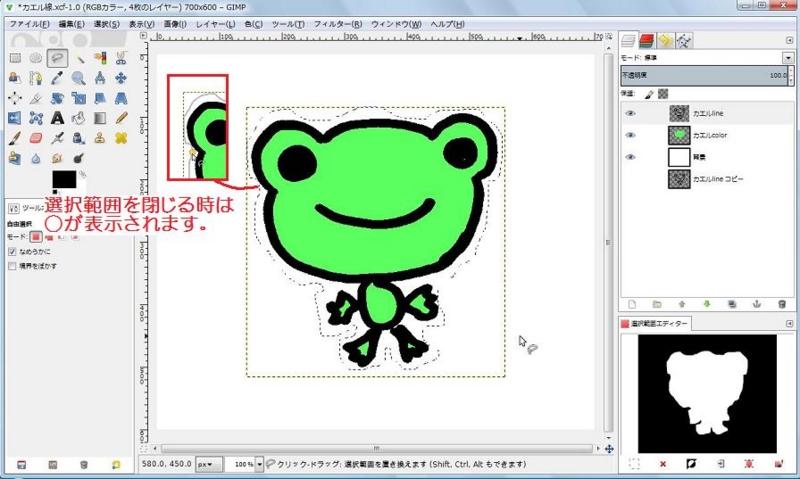Select the Paths tool
The height and width of the screenshot is (479, 800).
pos(36,78)
